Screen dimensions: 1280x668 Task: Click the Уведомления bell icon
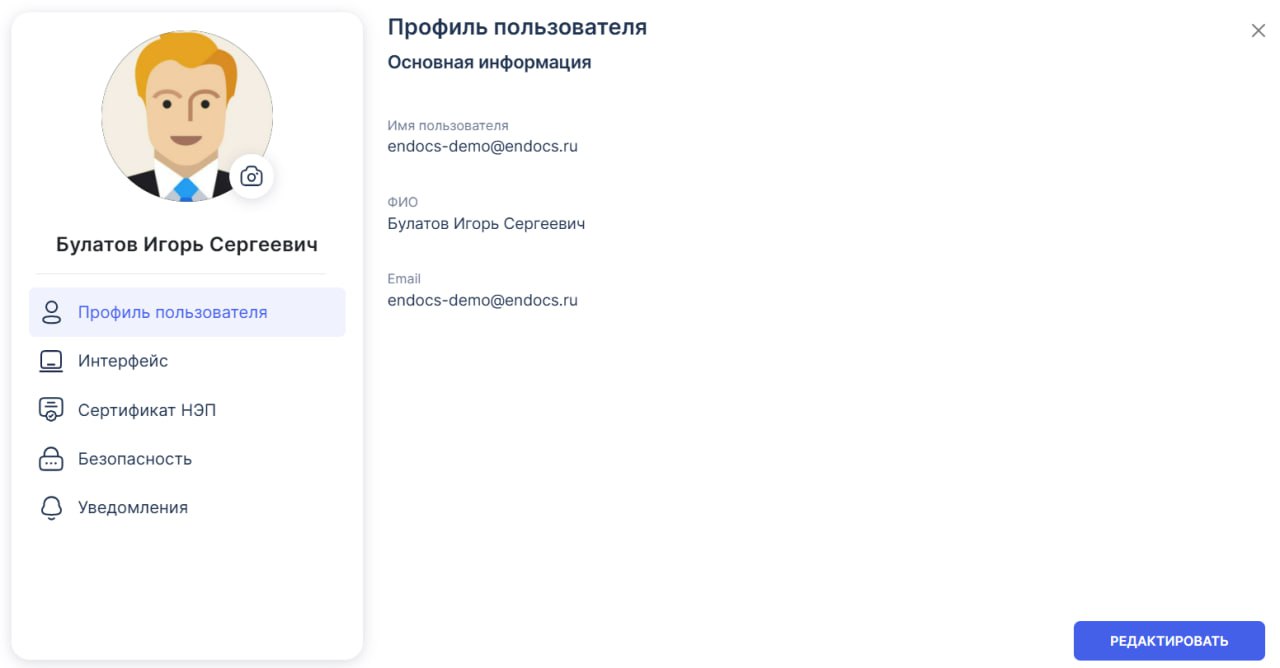pos(51,508)
